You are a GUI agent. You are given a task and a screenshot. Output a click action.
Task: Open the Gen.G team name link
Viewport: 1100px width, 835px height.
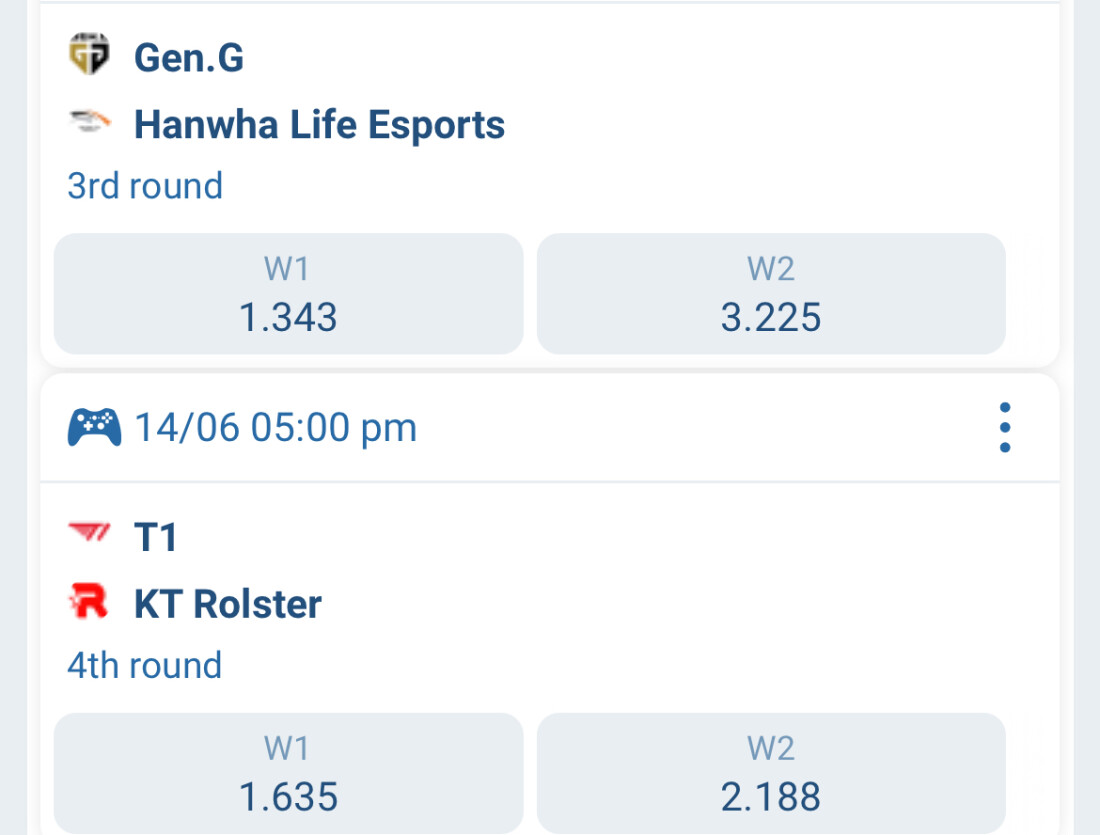coord(189,57)
